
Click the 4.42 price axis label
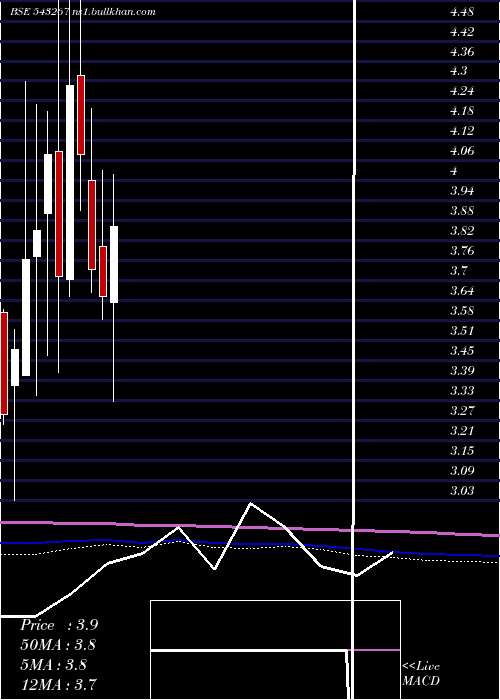pyautogui.click(x=462, y=32)
